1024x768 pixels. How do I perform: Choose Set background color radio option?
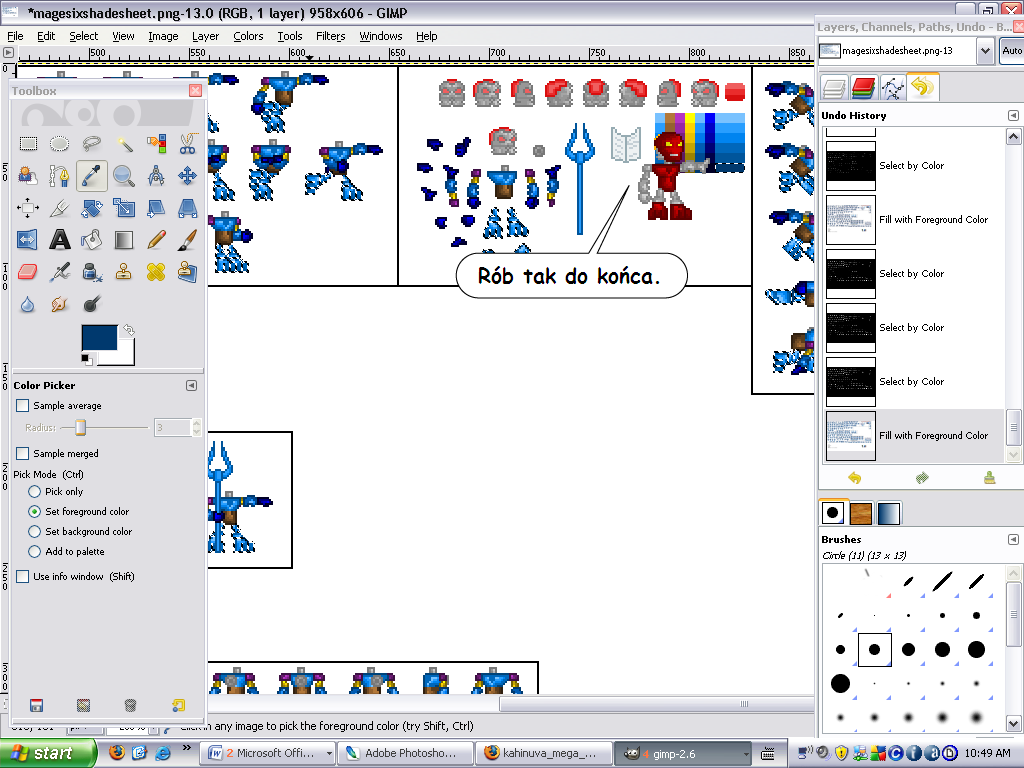[35, 532]
